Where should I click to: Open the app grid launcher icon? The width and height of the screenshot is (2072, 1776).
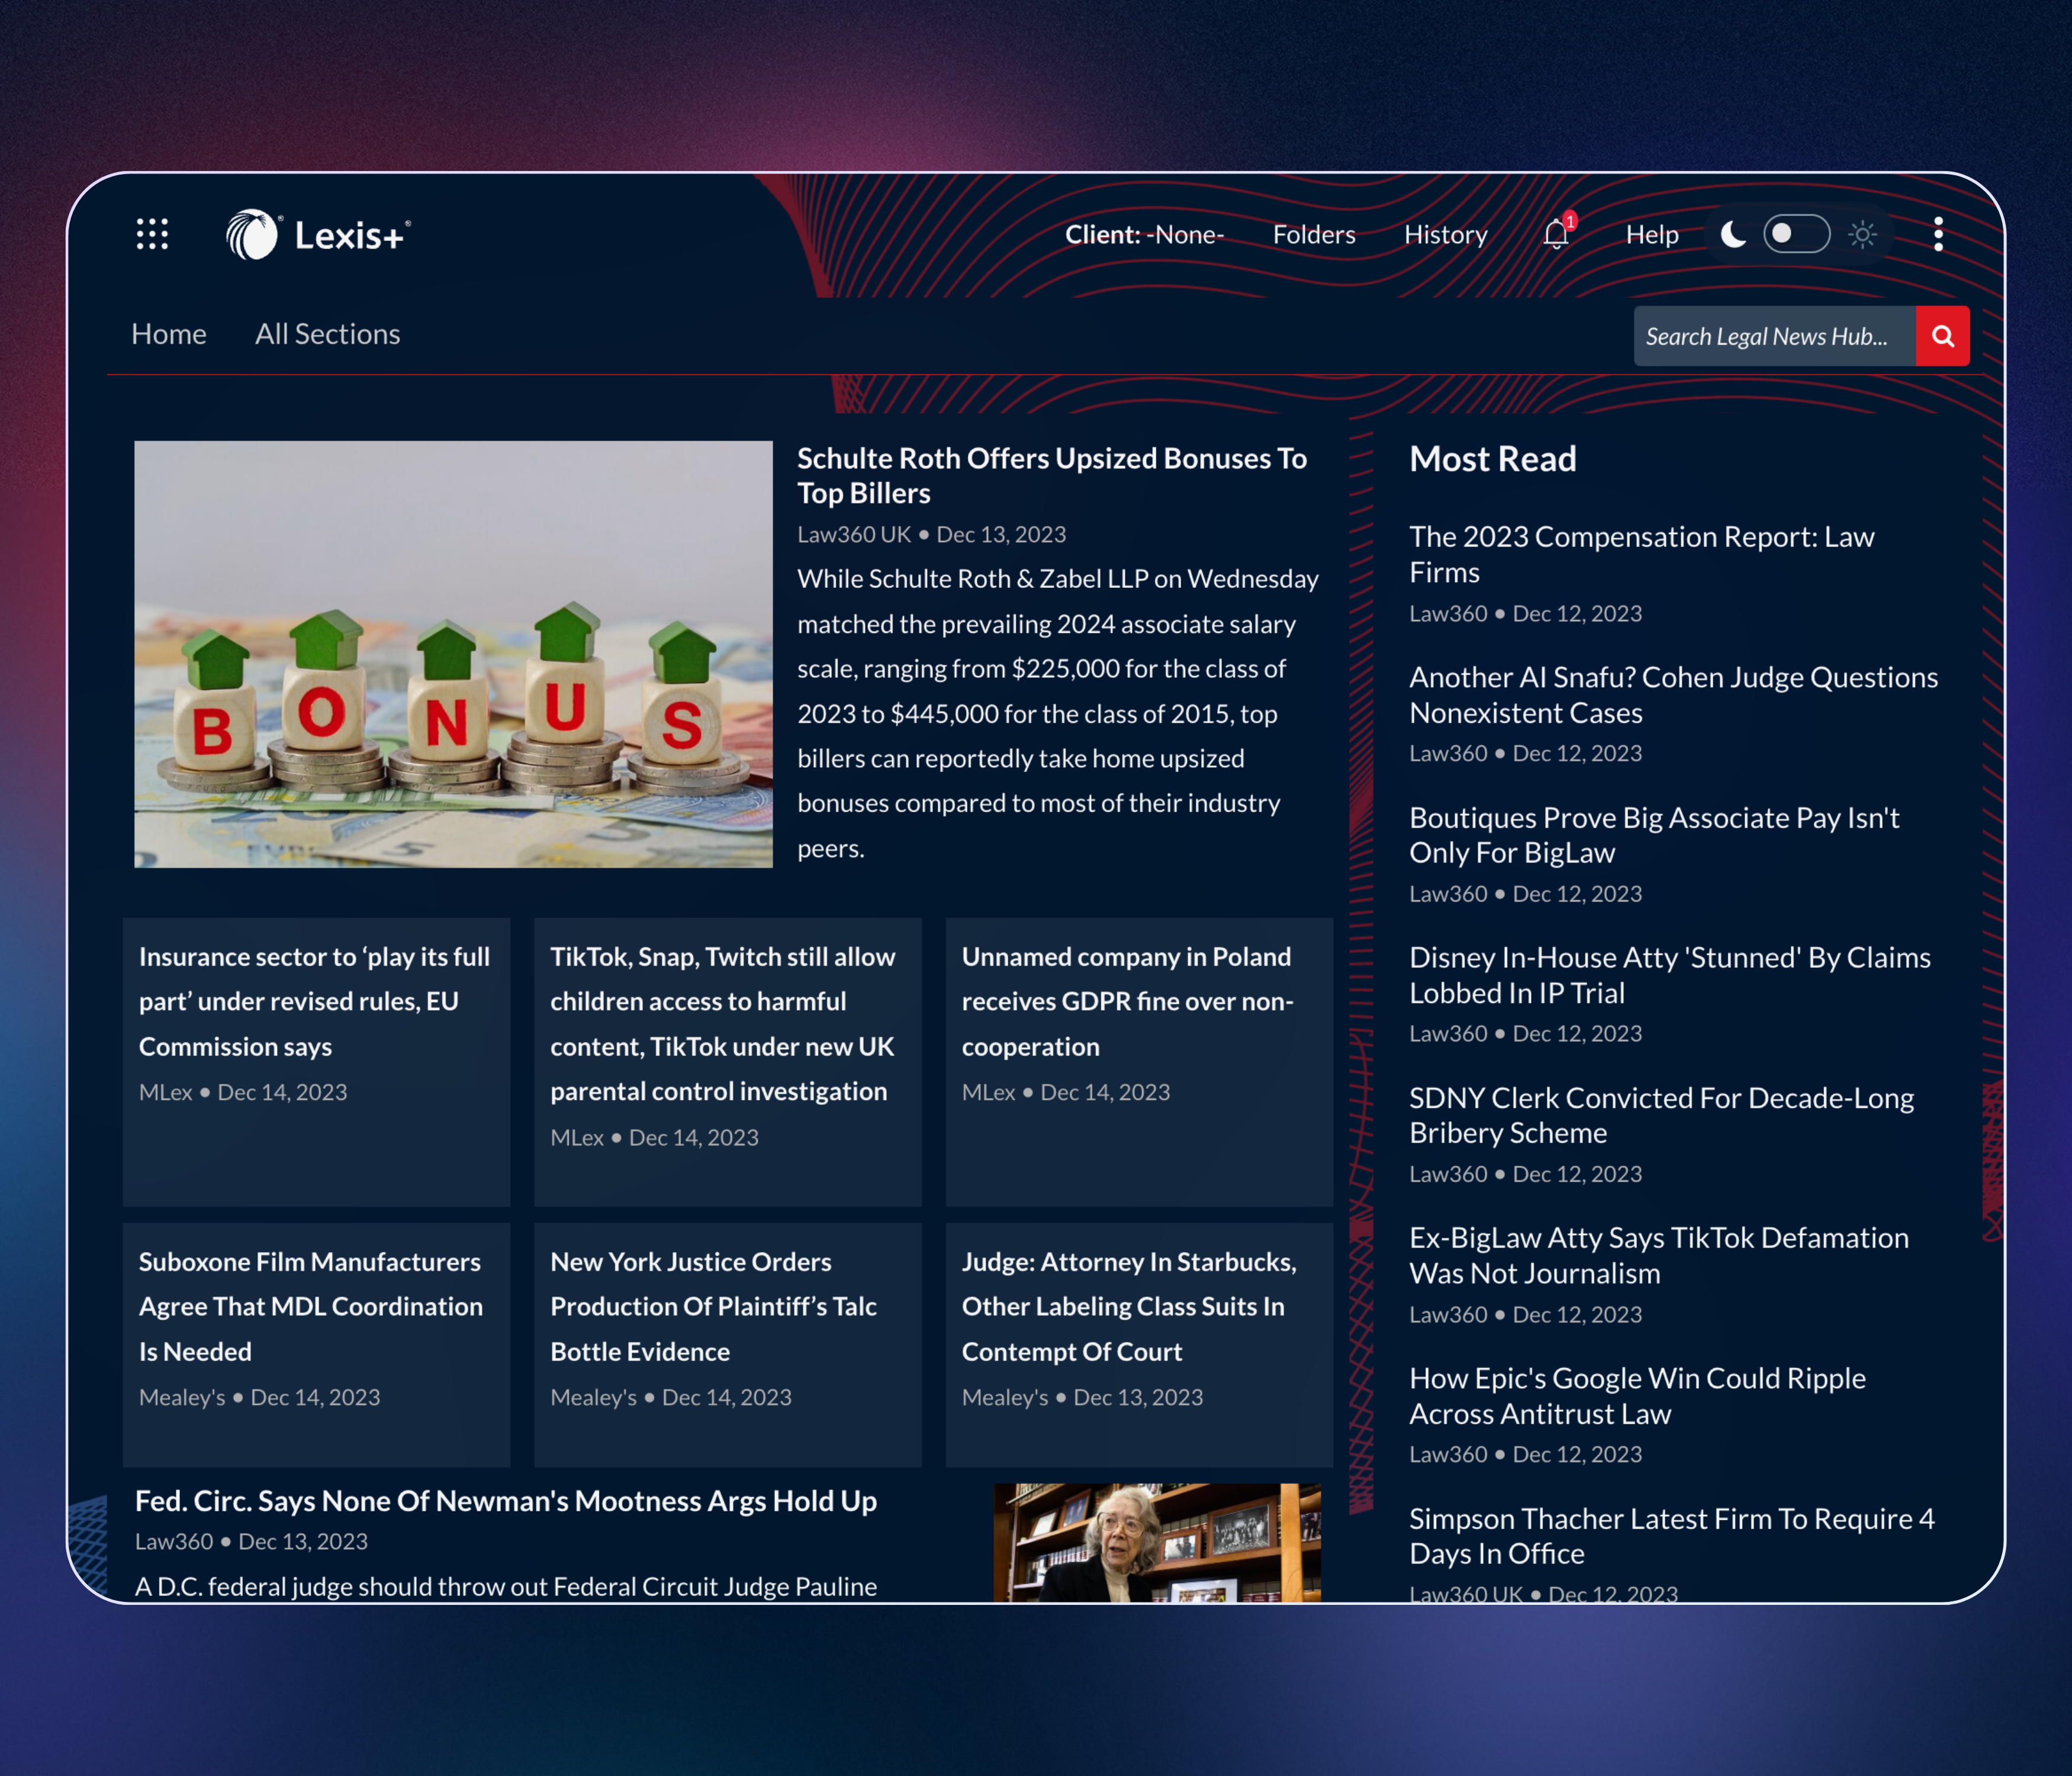click(152, 234)
